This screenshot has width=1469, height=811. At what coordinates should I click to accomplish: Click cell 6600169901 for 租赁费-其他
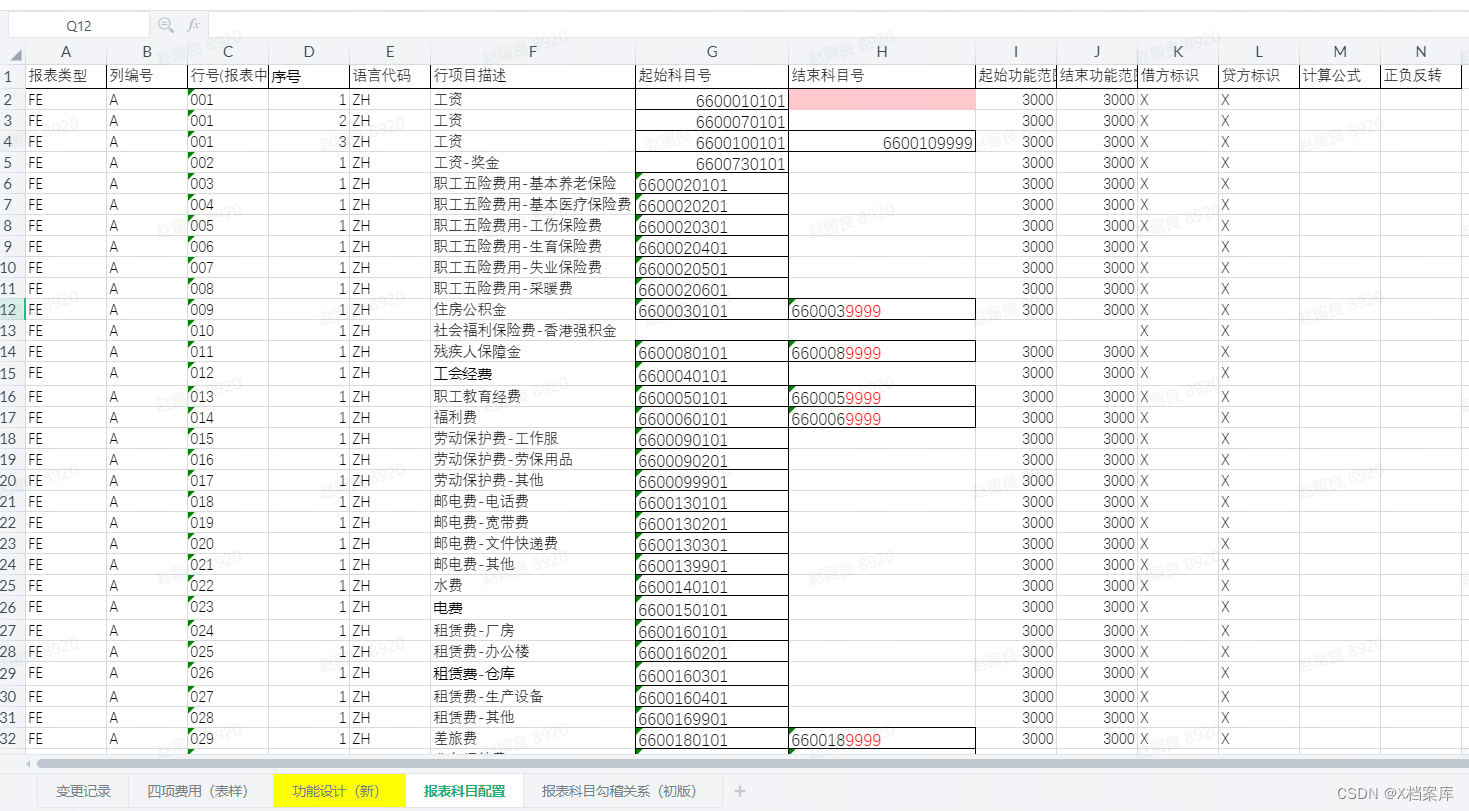712,718
